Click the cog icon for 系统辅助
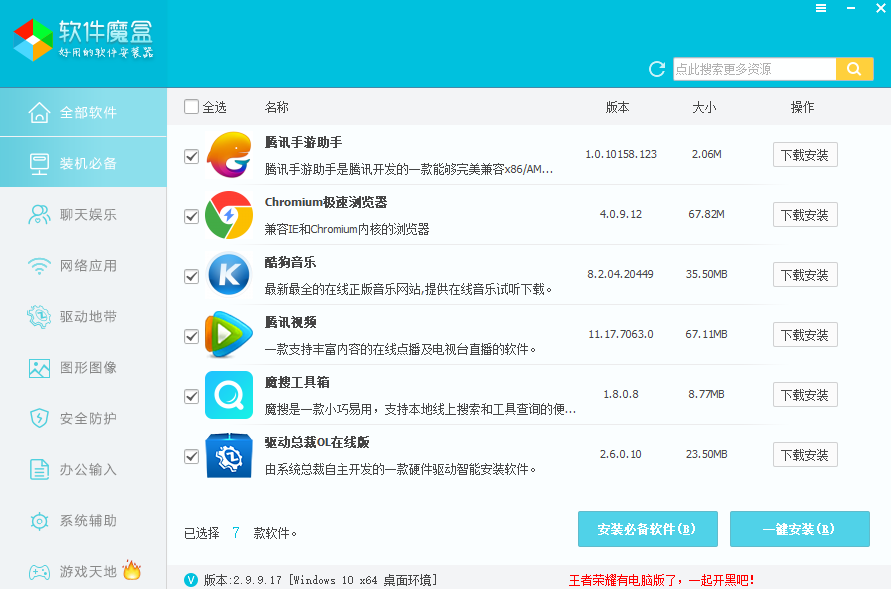Screen dimensions: 891x589 (x=39, y=521)
